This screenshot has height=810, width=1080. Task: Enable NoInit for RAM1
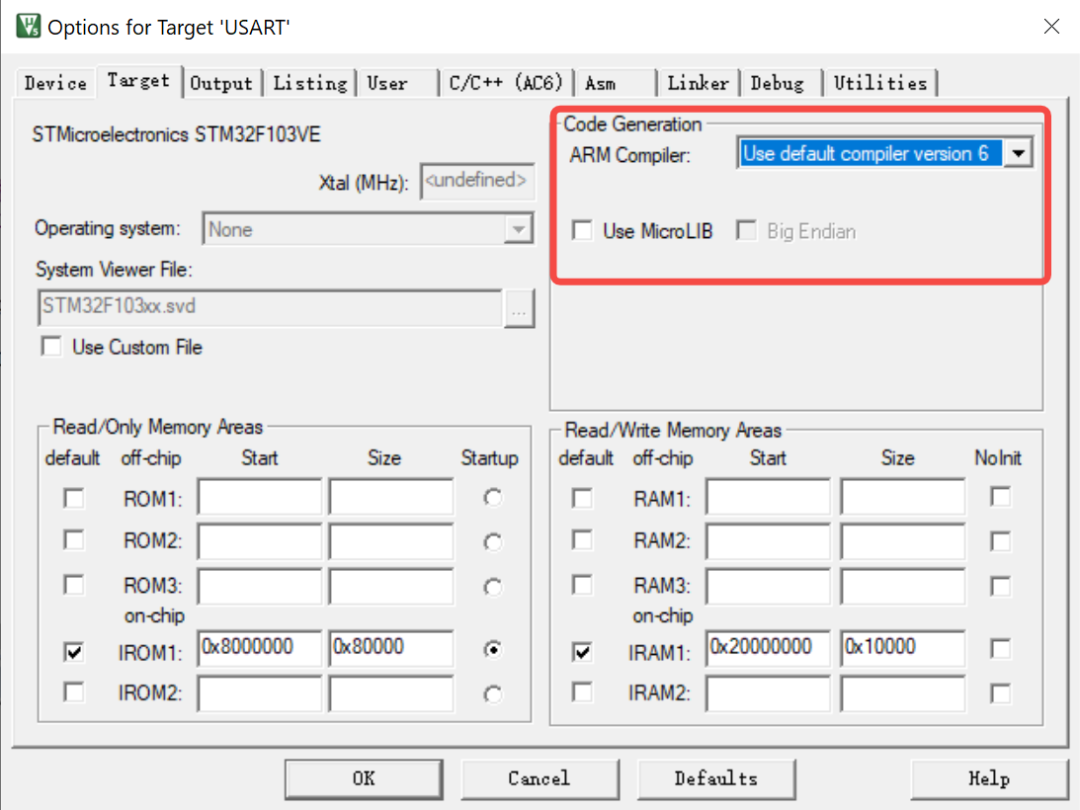click(1000, 497)
